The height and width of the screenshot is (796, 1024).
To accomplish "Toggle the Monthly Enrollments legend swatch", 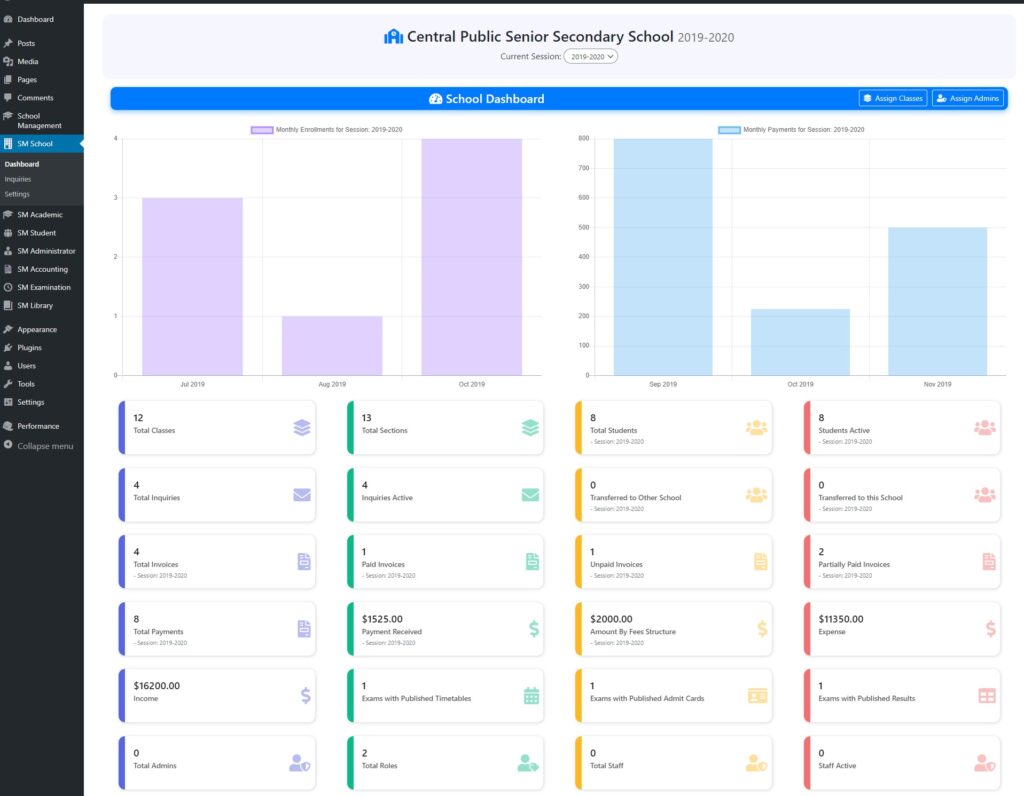I will tap(262, 130).
